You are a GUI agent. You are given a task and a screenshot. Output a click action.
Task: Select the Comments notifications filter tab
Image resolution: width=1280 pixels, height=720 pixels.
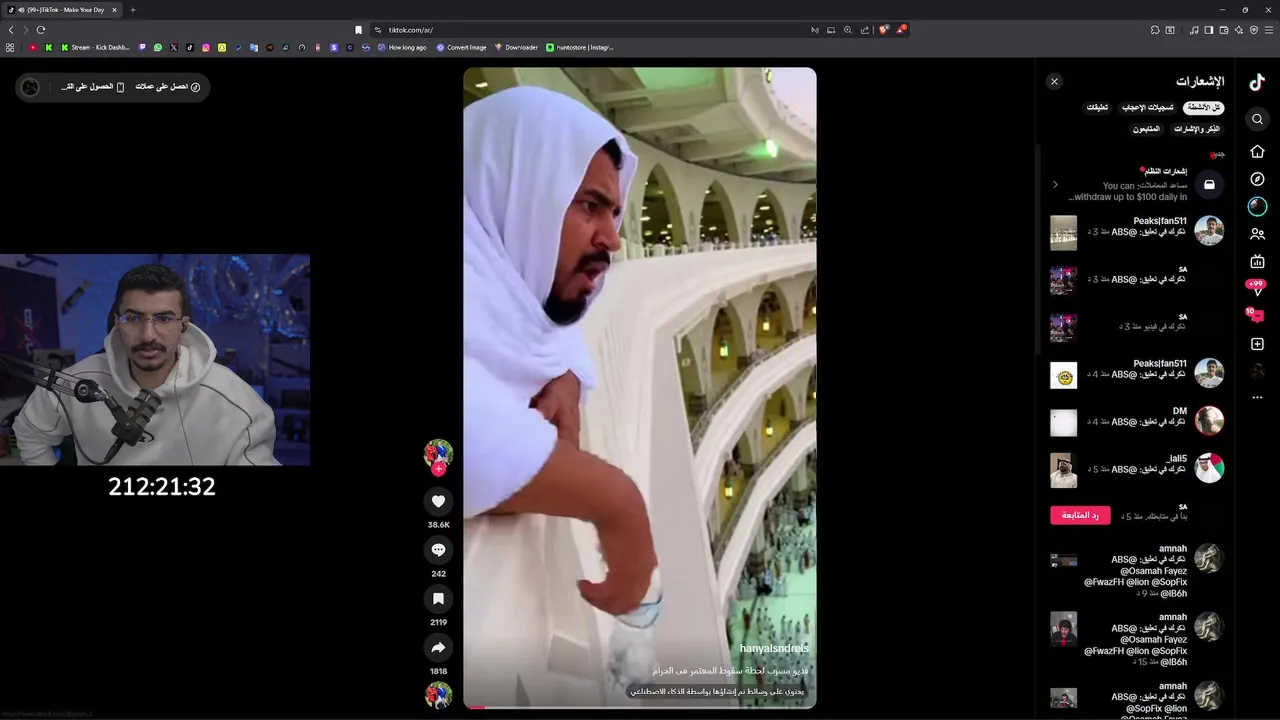click(x=1098, y=107)
